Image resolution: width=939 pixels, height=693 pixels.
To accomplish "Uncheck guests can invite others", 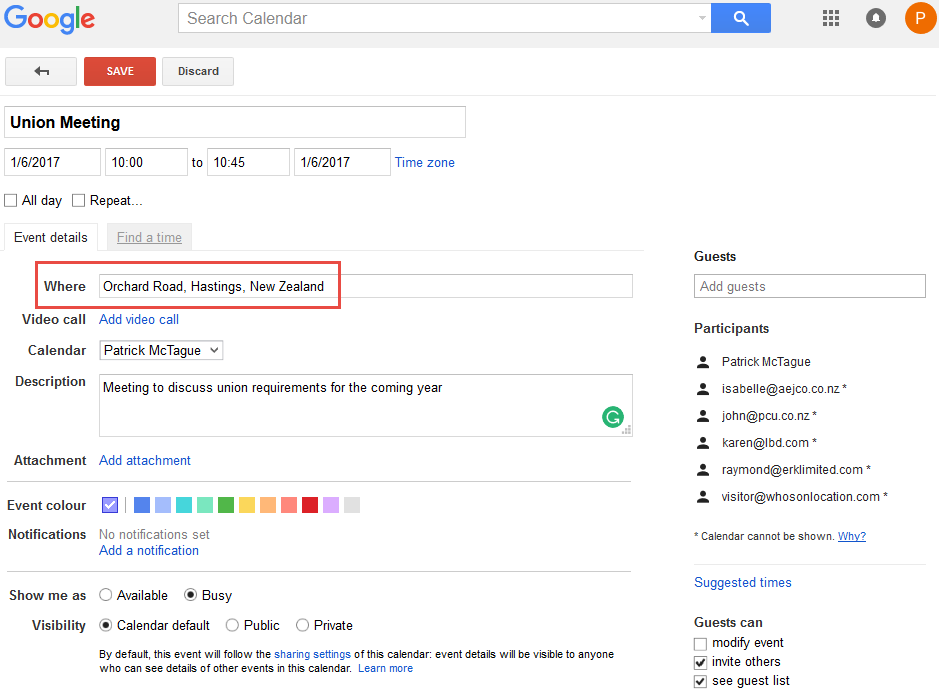I will [700, 662].
